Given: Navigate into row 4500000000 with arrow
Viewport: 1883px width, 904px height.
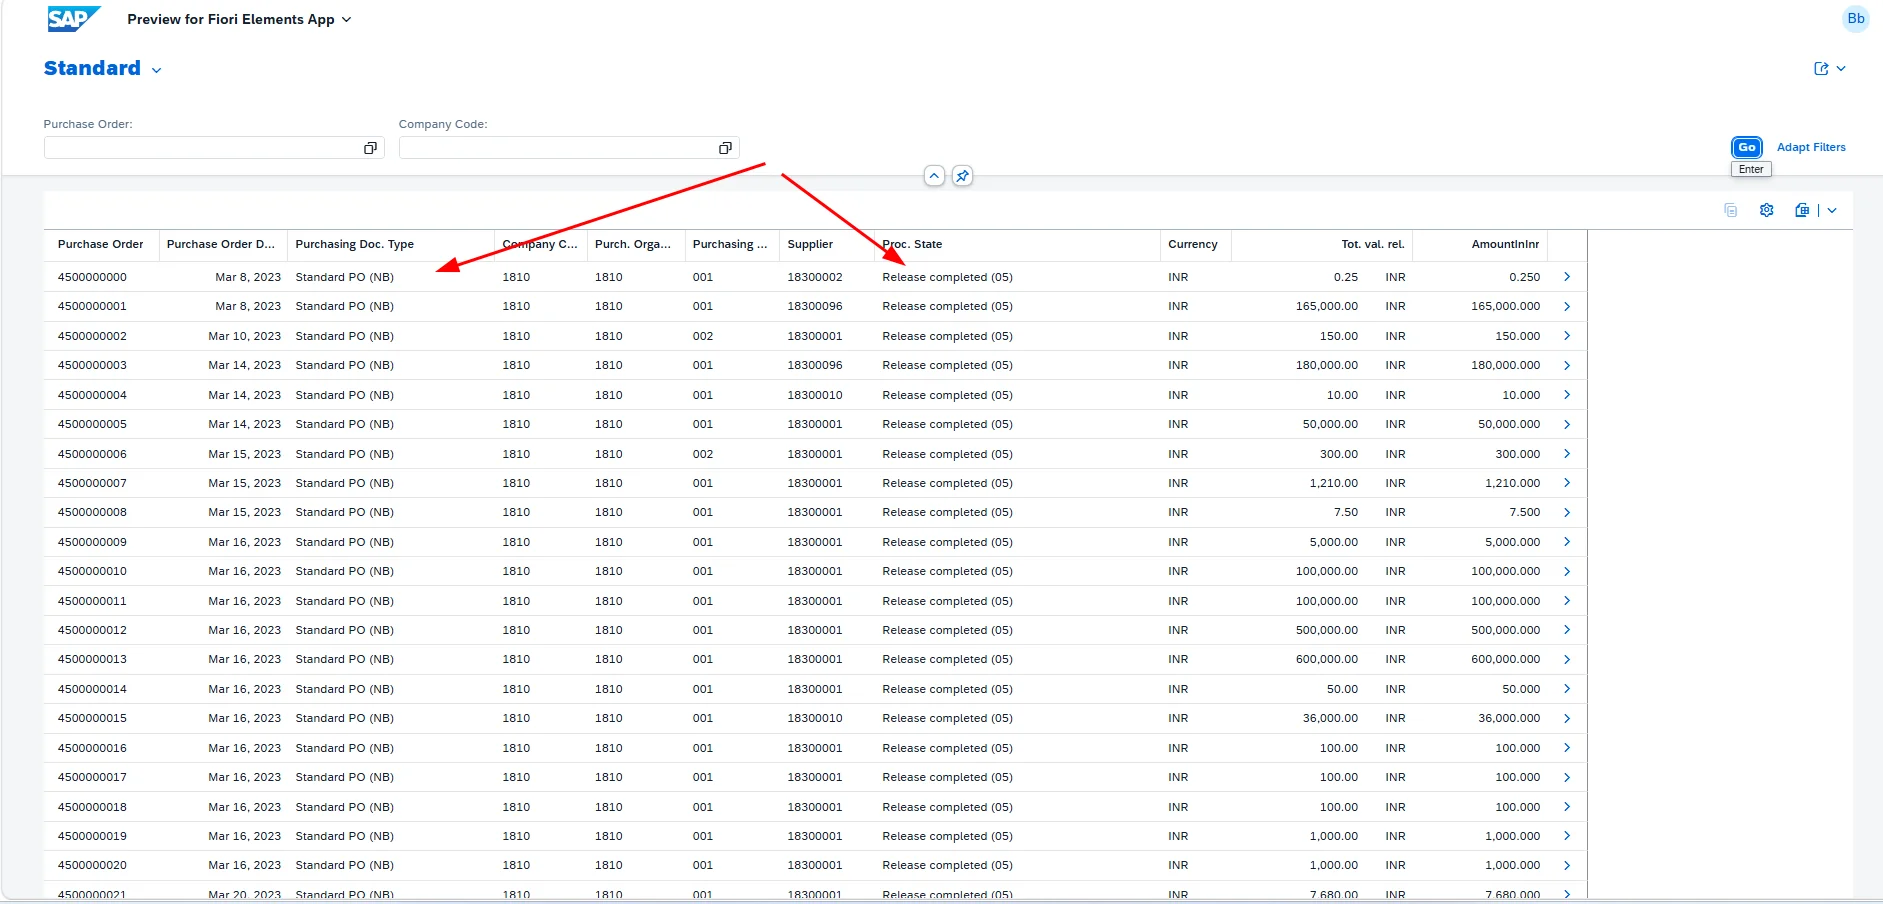Looking at the screenshot, I should [1567, 277].
